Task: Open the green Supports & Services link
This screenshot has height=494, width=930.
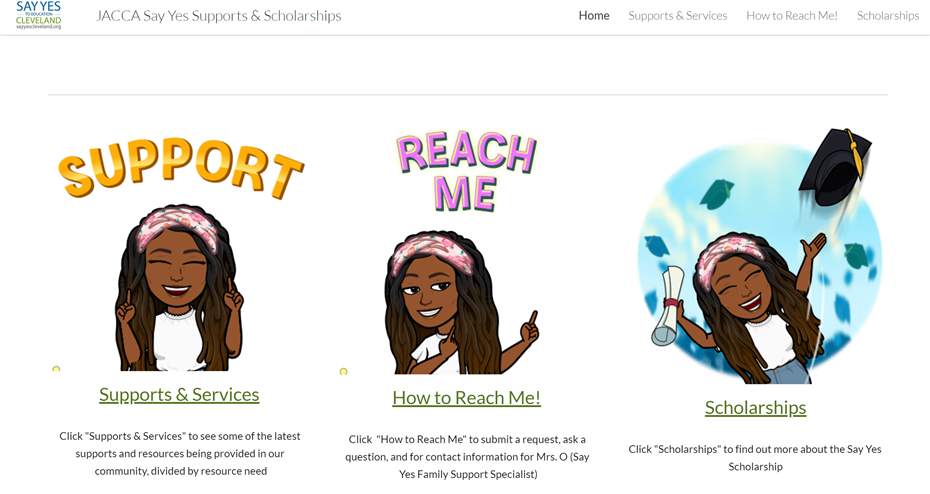Action: [x=179, y=394]
